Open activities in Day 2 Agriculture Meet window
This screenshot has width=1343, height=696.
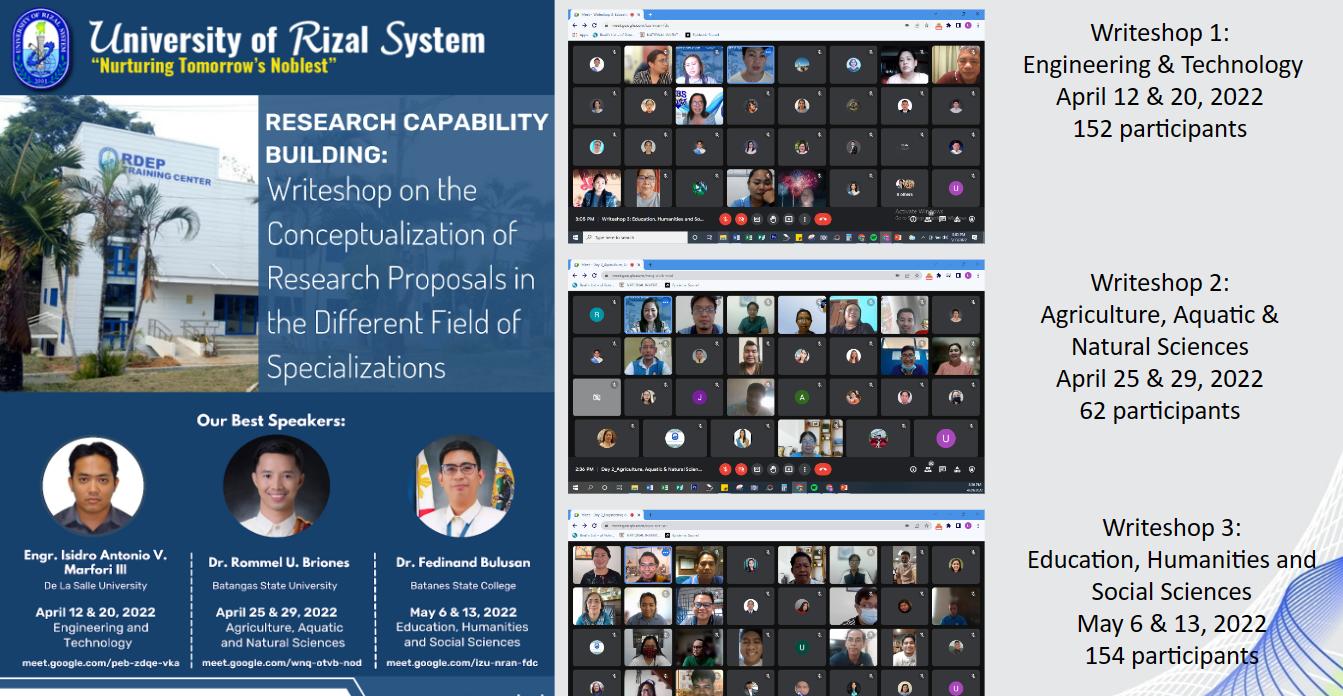pos(957,469)
